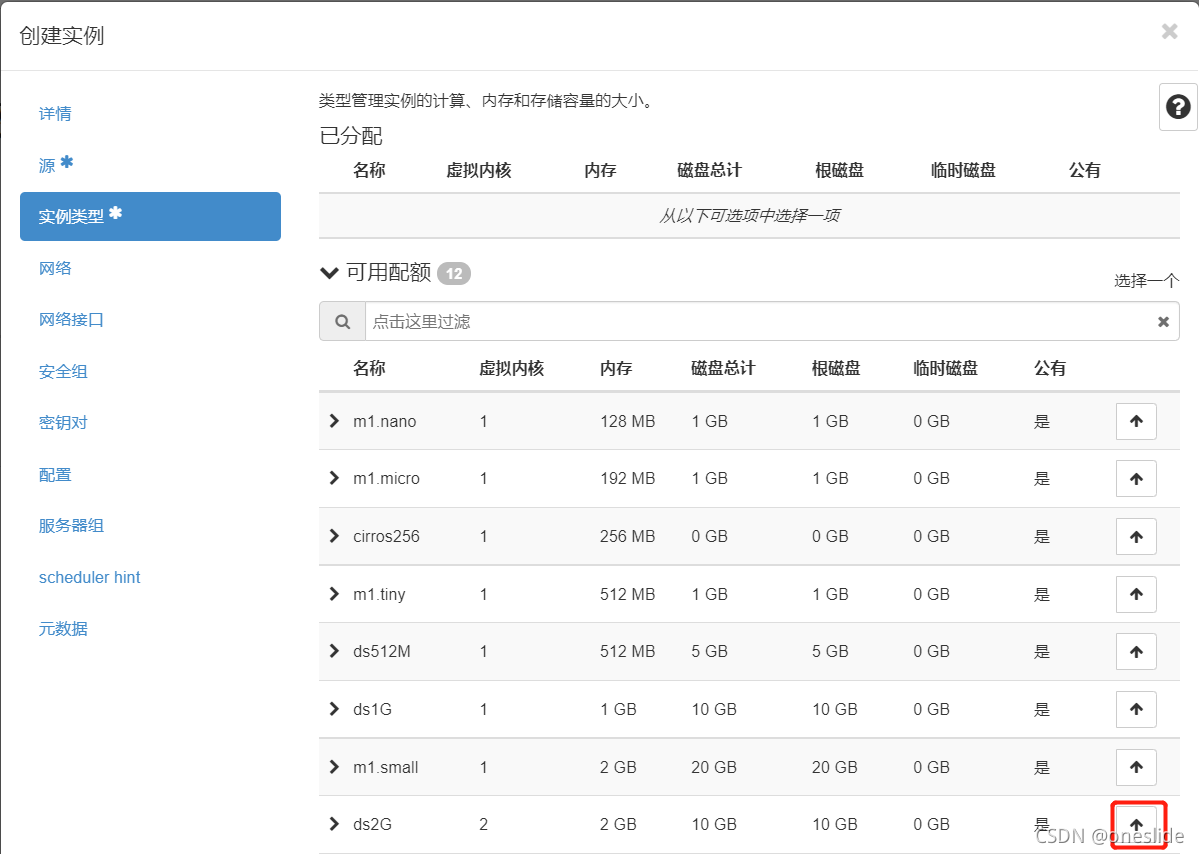1199x854 pixels.
Task: Open the 网络接口 step
Action: pos(71,320)
